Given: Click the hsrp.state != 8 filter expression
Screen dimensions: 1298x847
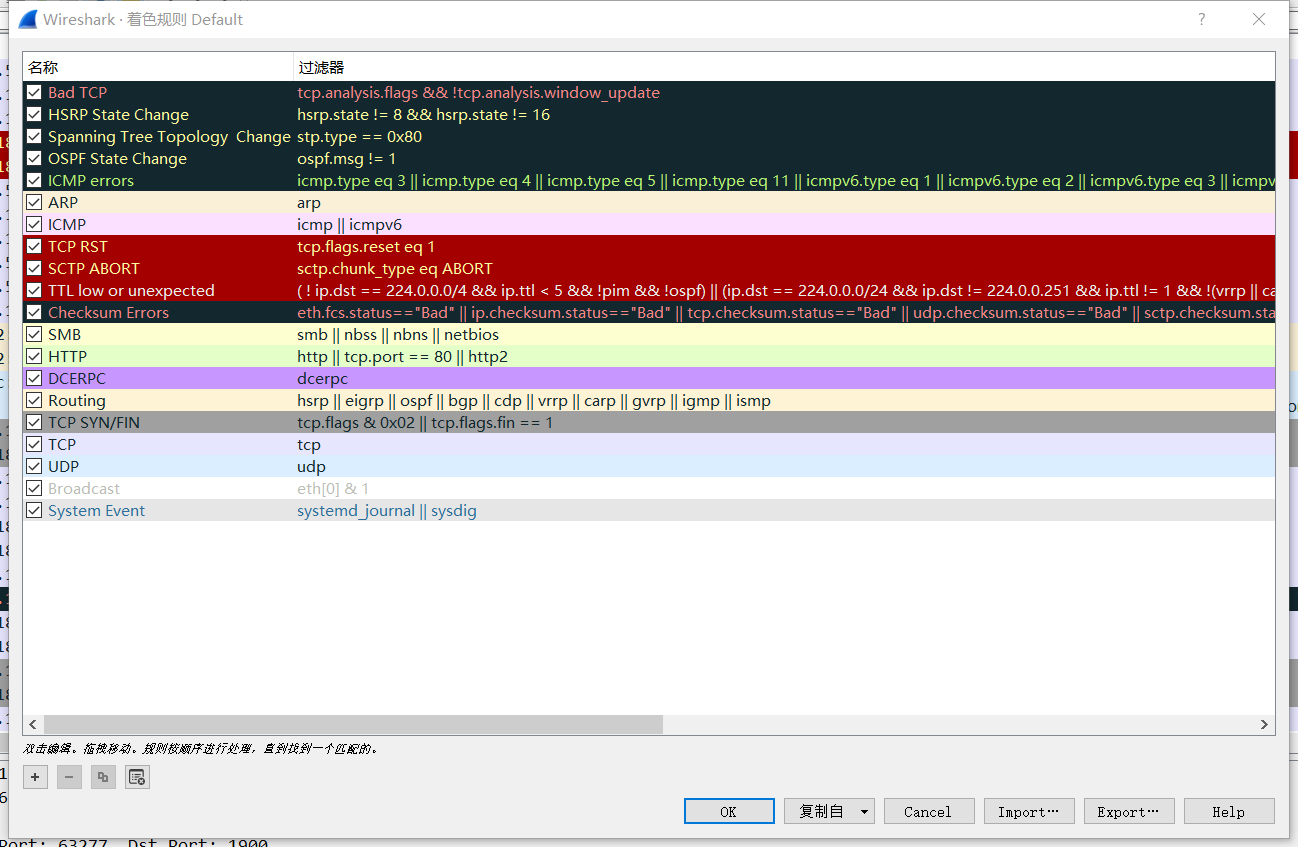Looking at the screenshot, I should (x=424, y=114).
